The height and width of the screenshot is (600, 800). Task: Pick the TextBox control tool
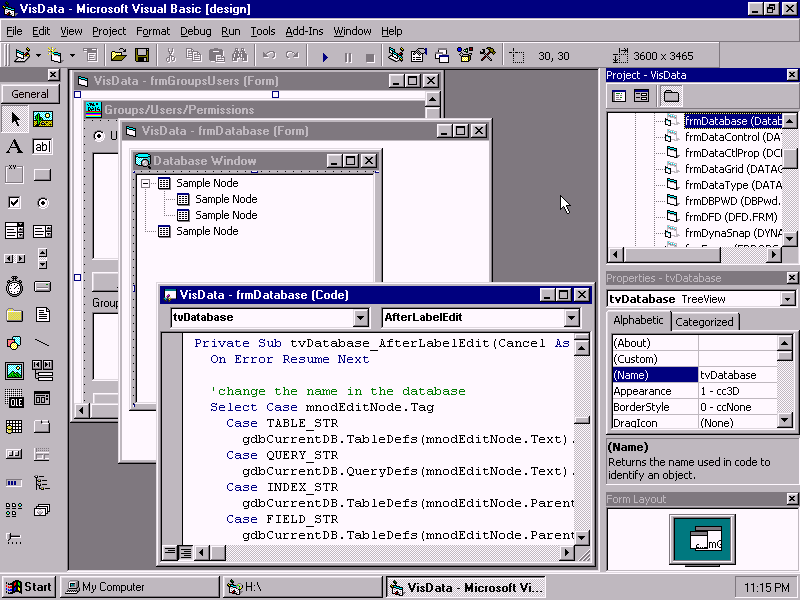(x=42, y=147)
